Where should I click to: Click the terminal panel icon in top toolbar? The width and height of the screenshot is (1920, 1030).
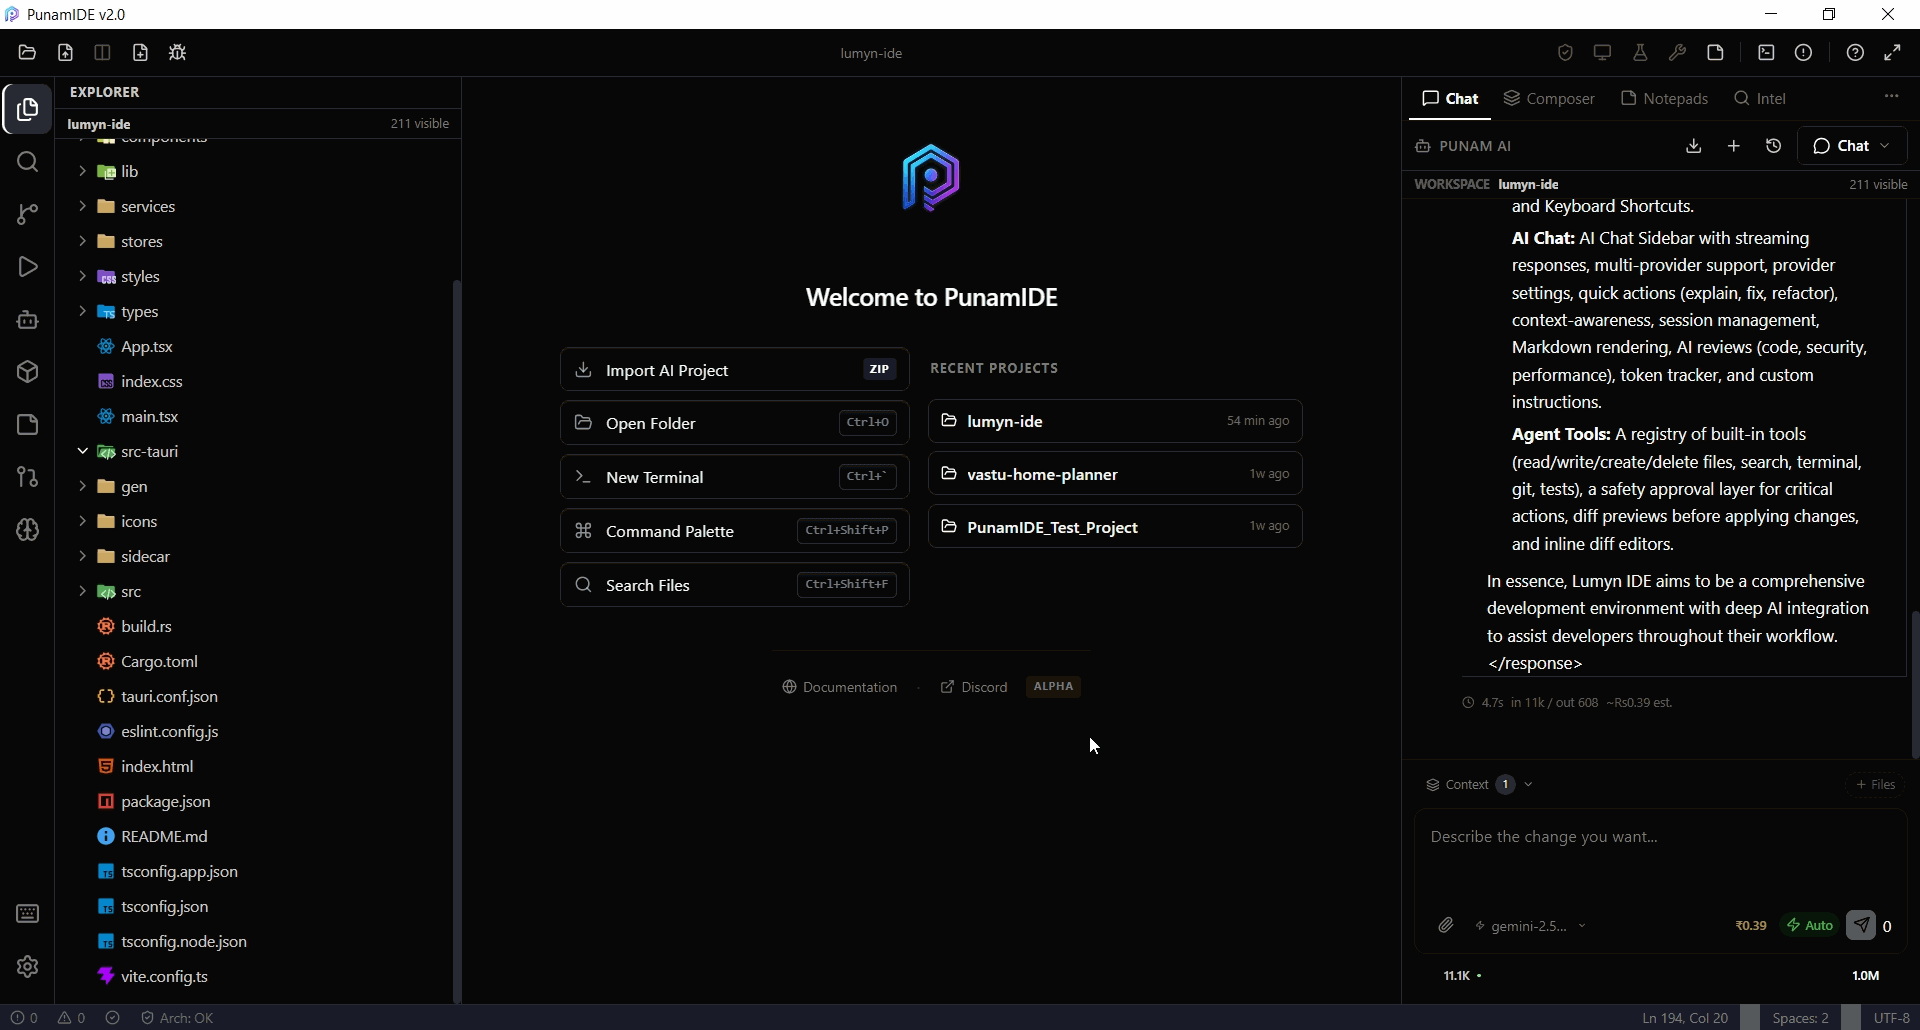pyautogui.click(x=1766, y=53)
